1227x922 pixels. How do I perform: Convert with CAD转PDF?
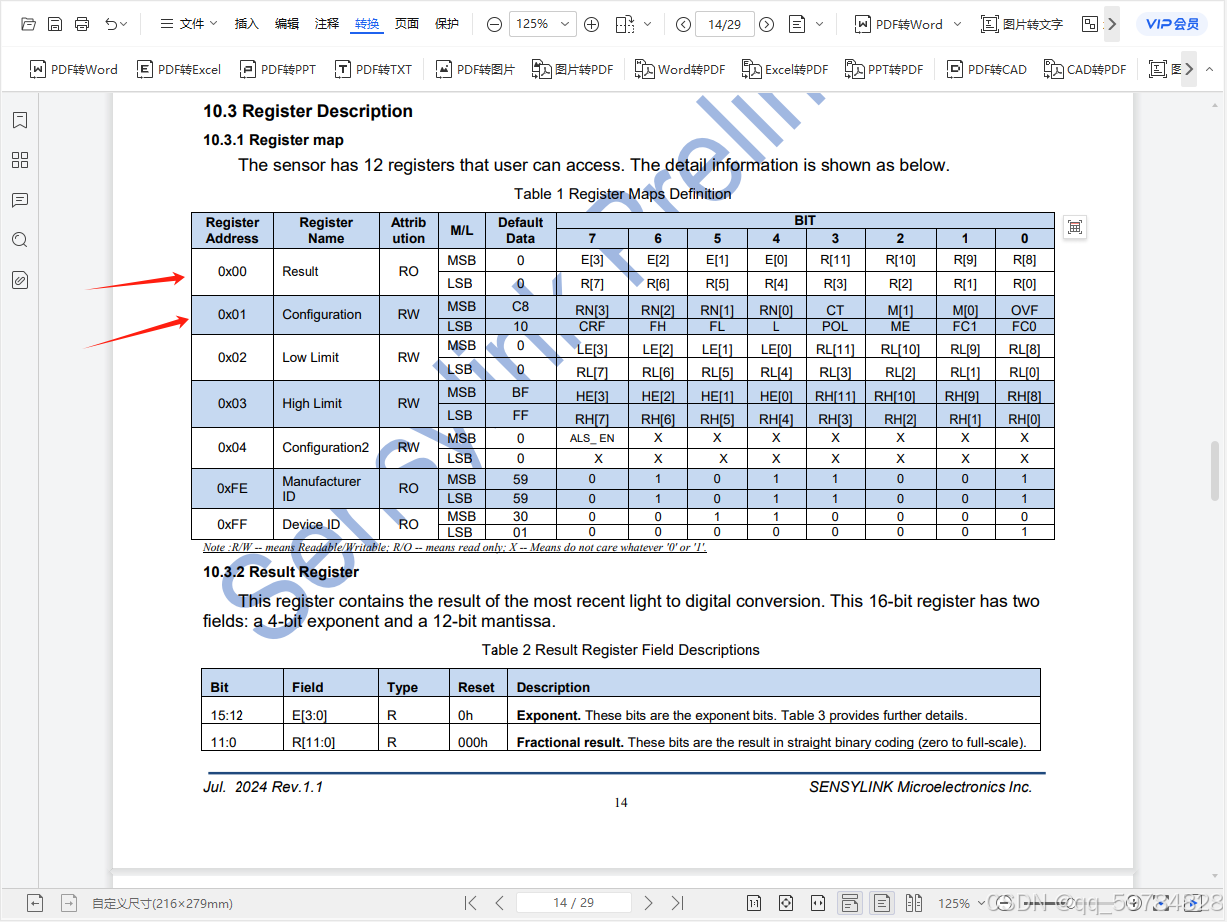(1085, 69)
